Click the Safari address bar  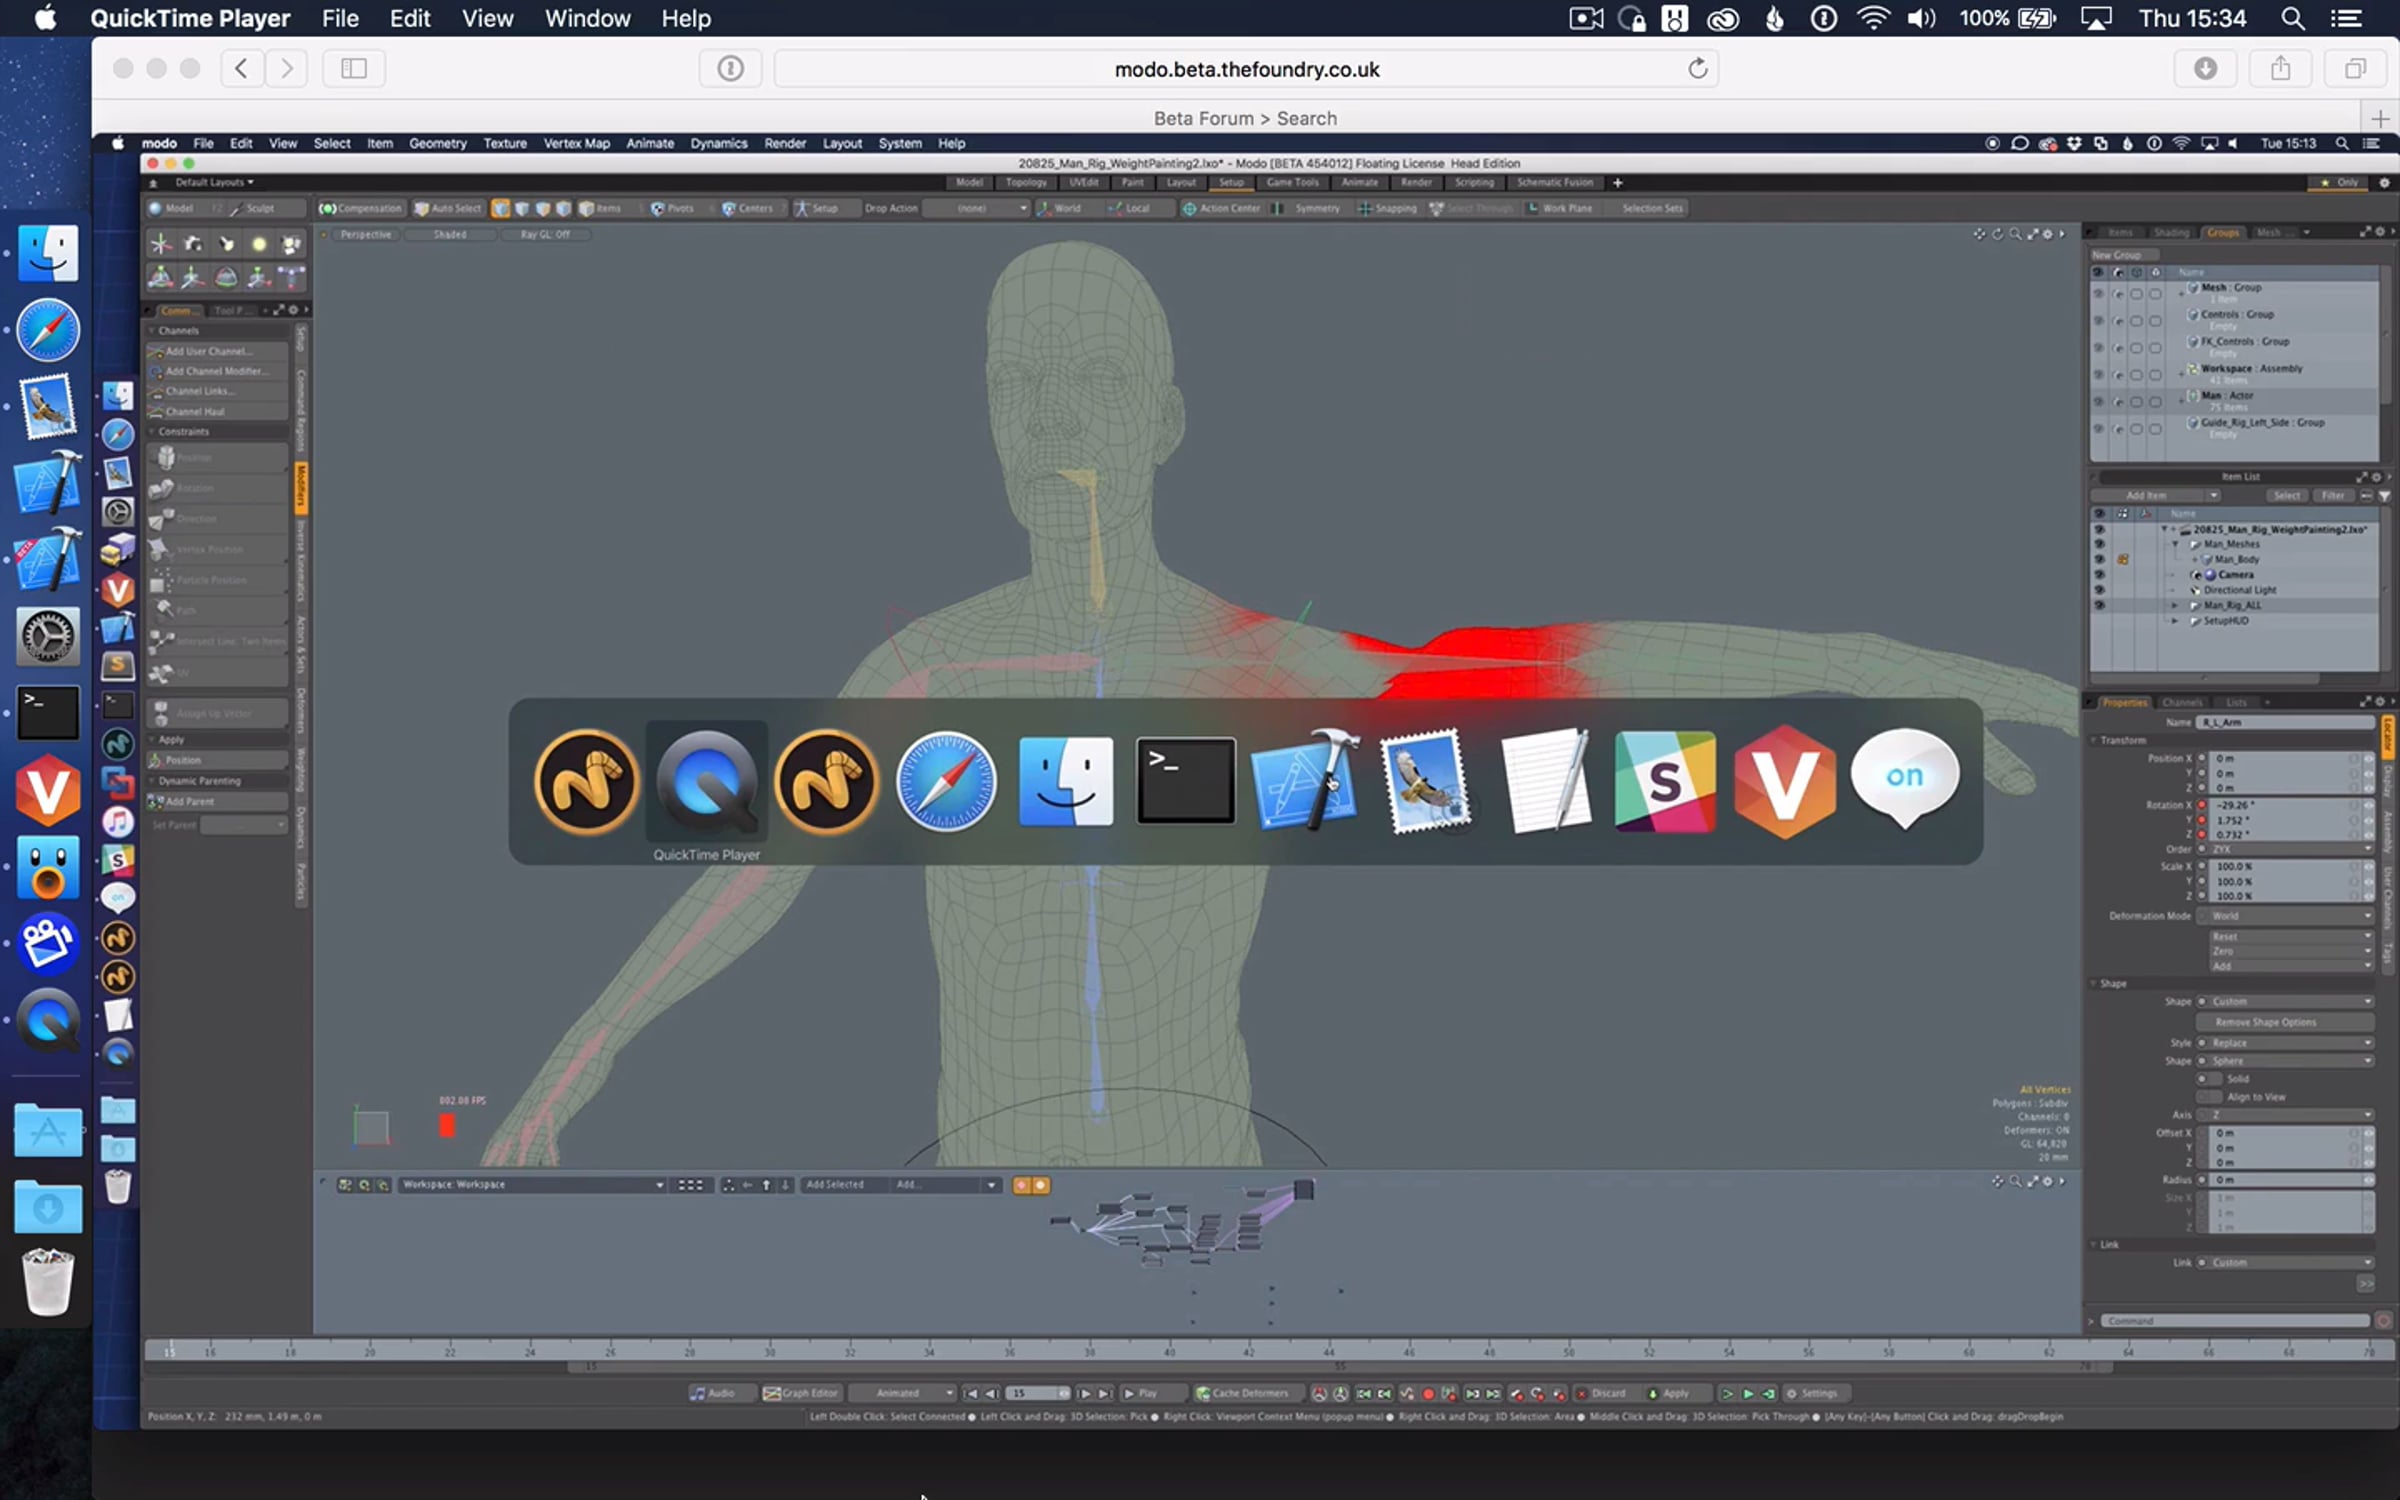click(x=1246, y=69)
